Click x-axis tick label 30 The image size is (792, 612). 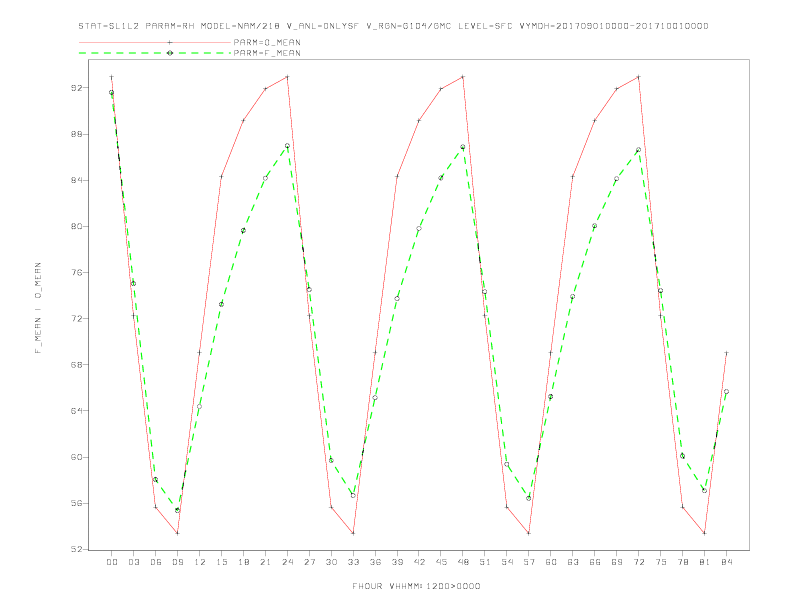pos(331,562)
